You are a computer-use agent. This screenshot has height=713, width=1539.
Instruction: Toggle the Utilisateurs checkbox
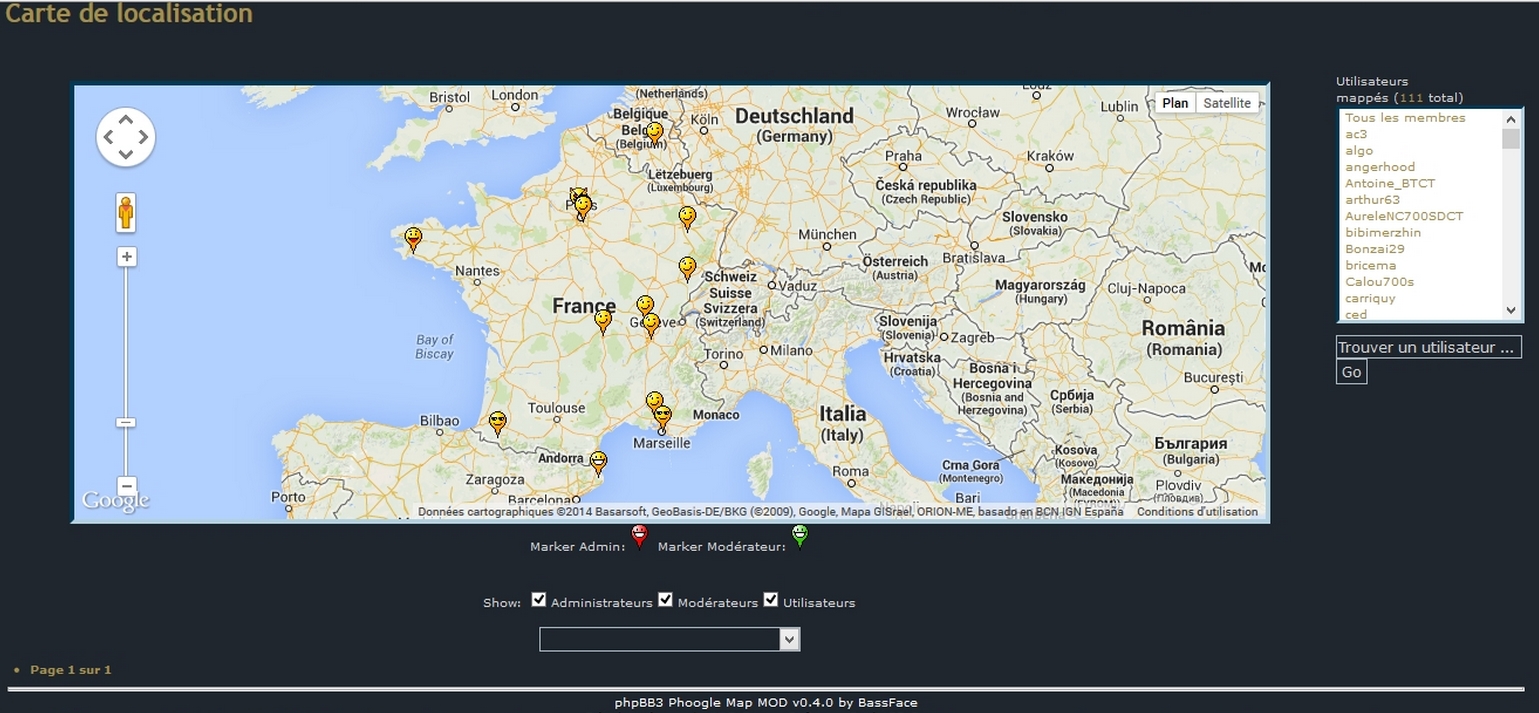(771, 600)
